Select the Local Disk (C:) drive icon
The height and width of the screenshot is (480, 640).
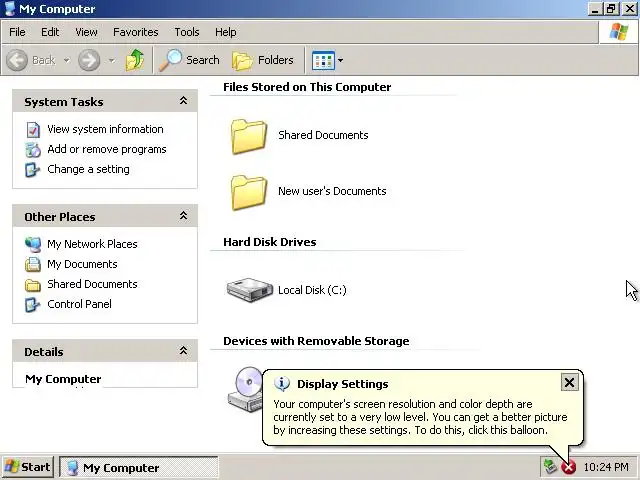[249, 289]
